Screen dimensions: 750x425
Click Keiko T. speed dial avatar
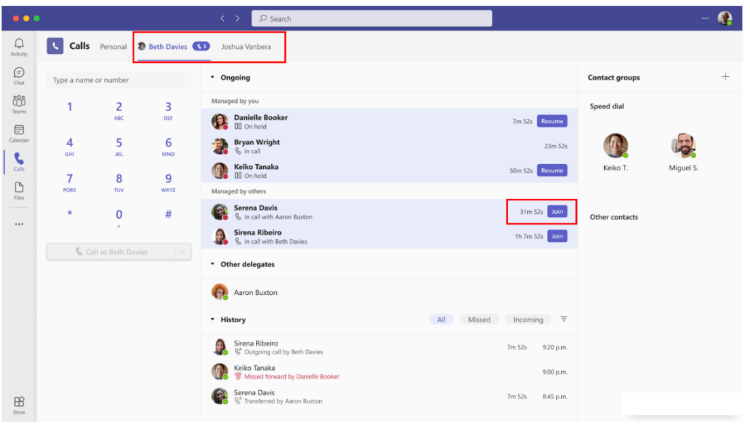615,145
